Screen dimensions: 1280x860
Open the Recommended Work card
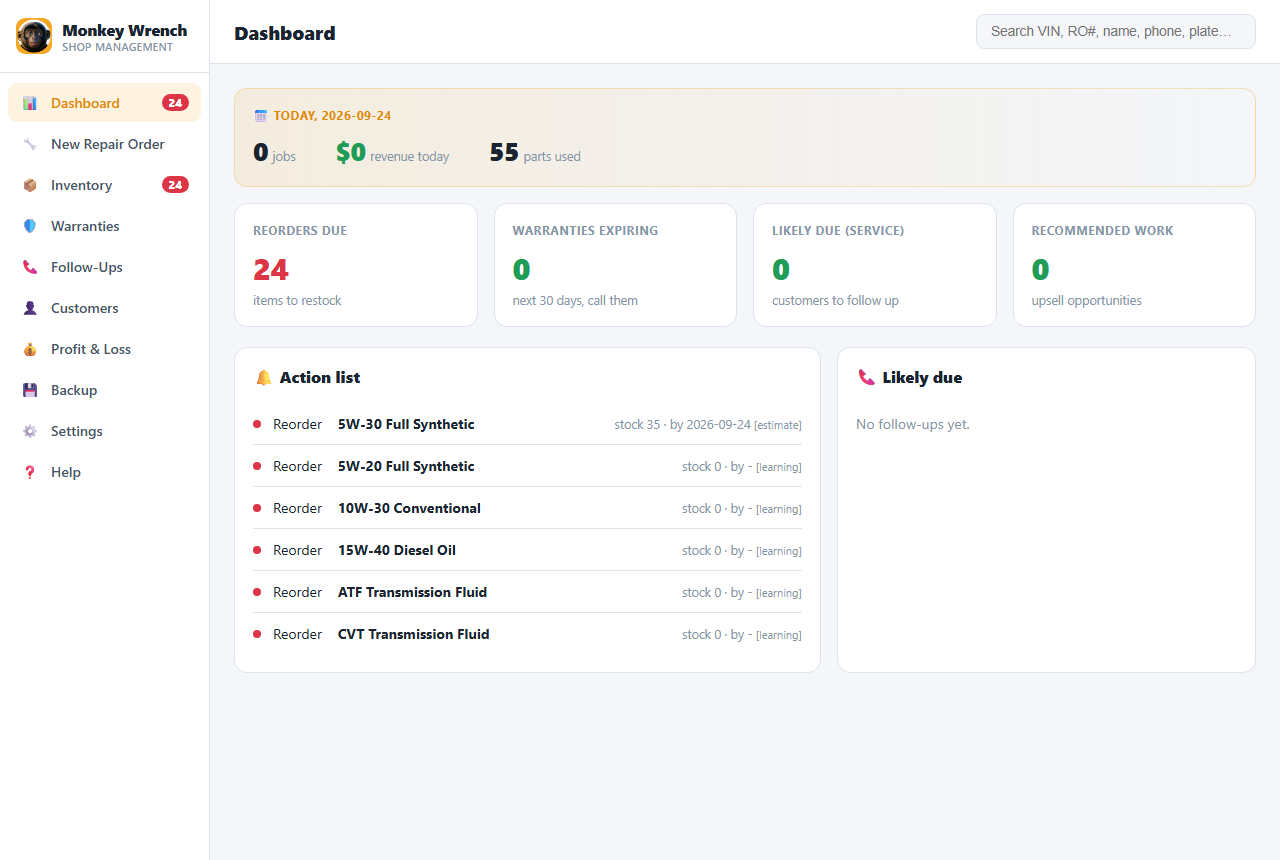(x=1134, y=265)
